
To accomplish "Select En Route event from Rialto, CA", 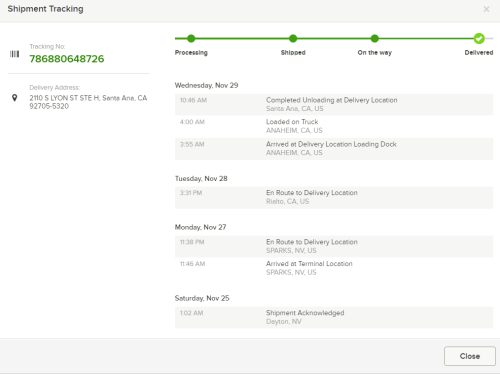I will point(334,197).
